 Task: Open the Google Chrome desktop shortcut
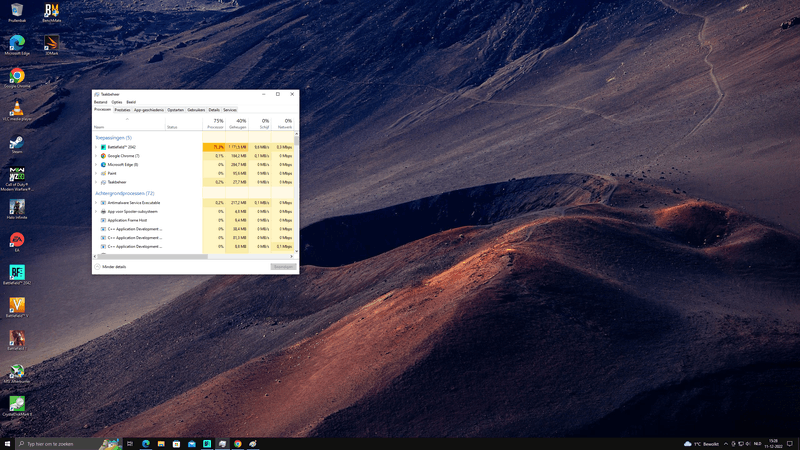coord(17,78)
